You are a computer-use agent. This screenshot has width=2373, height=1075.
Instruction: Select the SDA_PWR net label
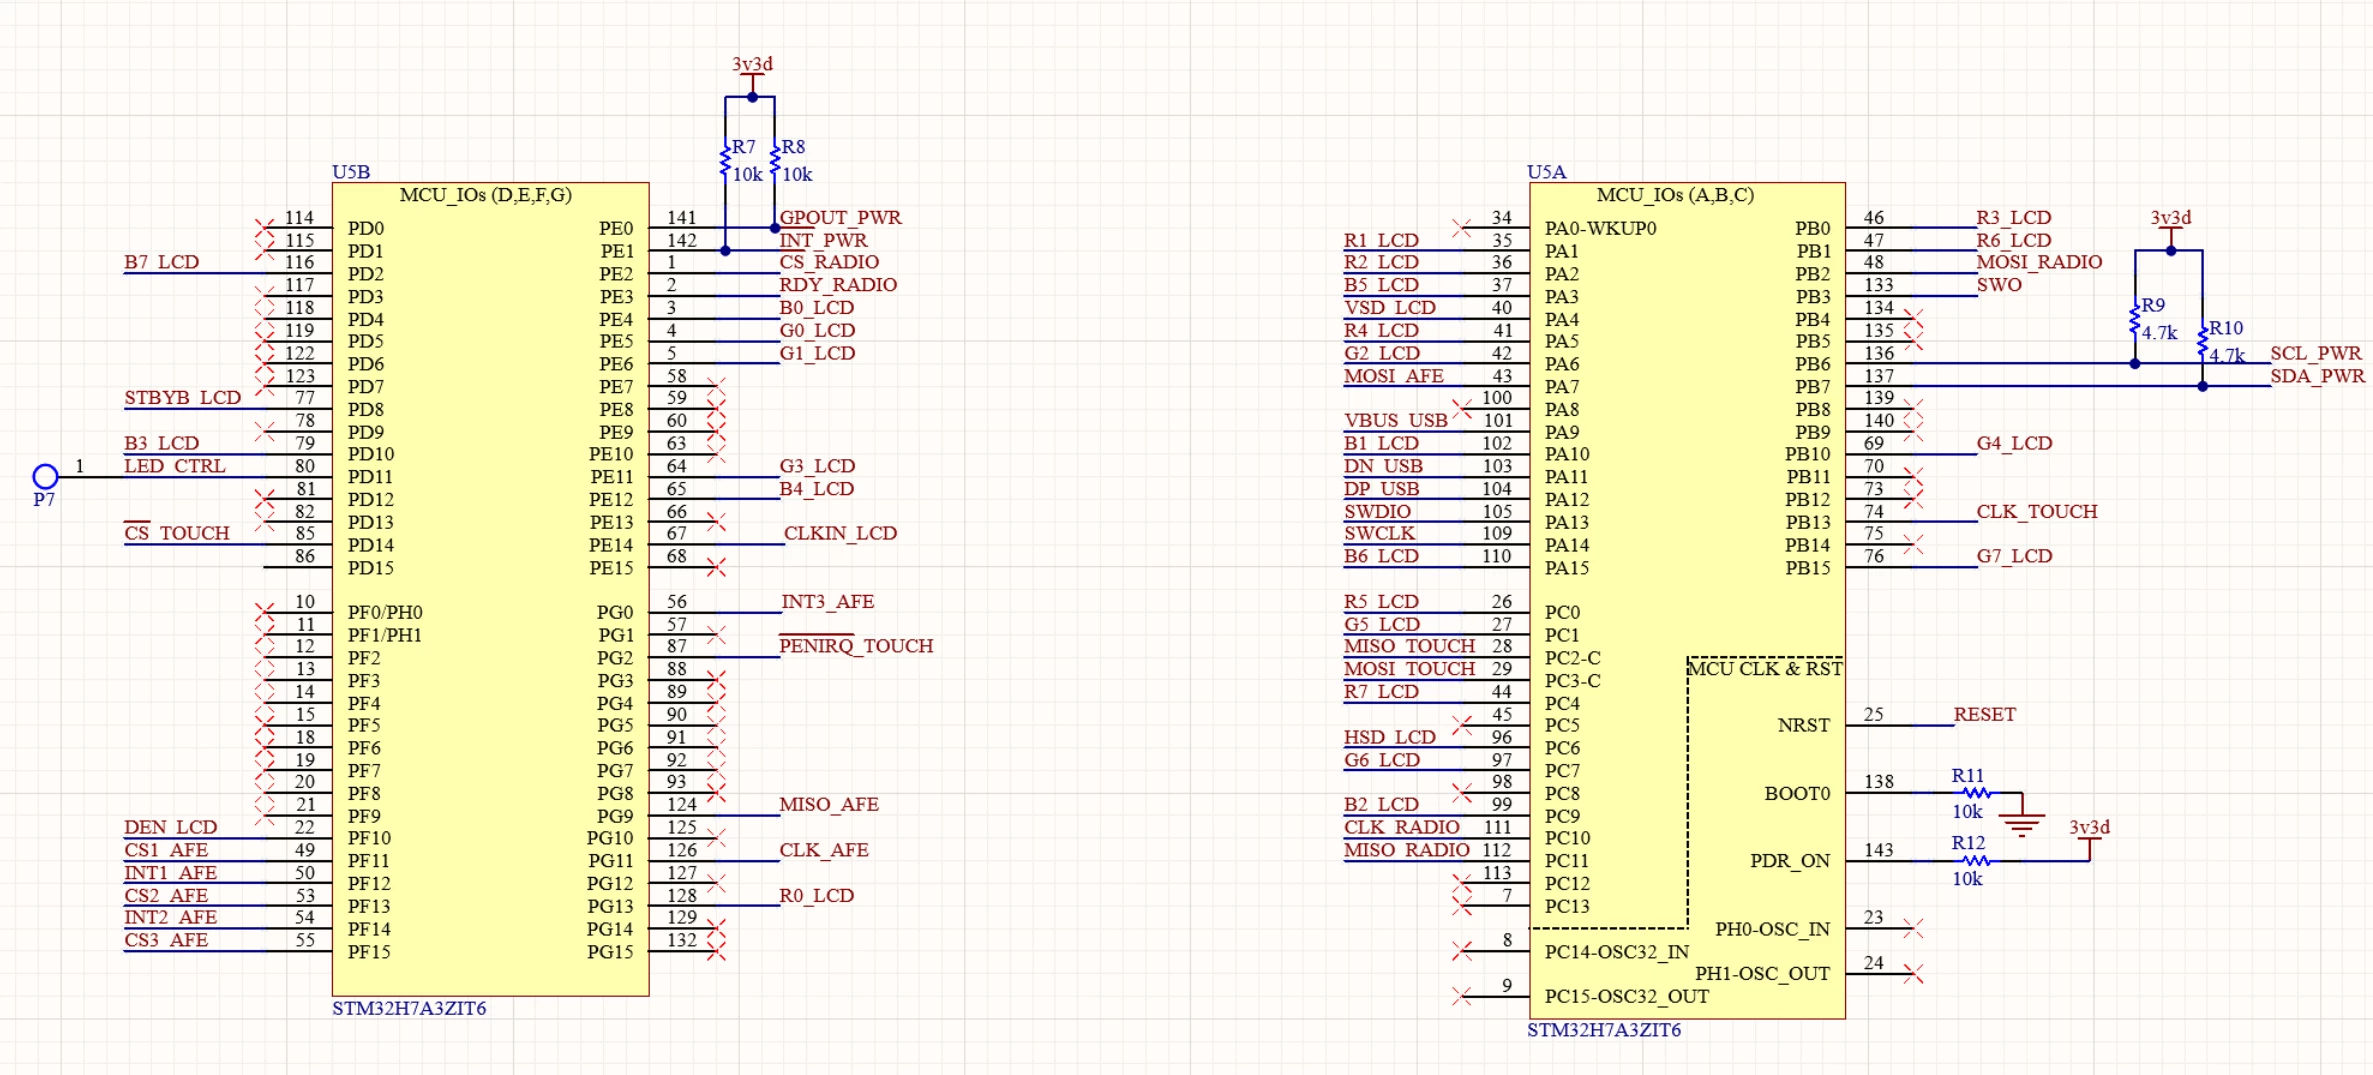click(2318, 376)
